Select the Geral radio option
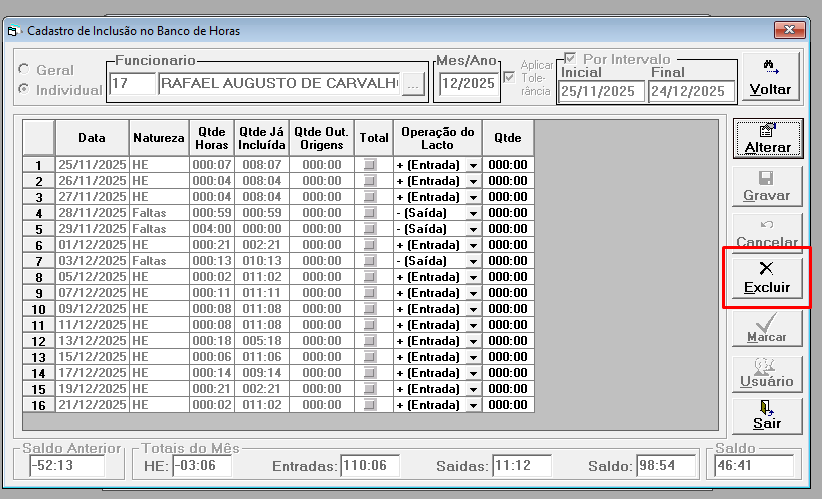This screenshot has width=822, height=499. click(x=24, y=69)
